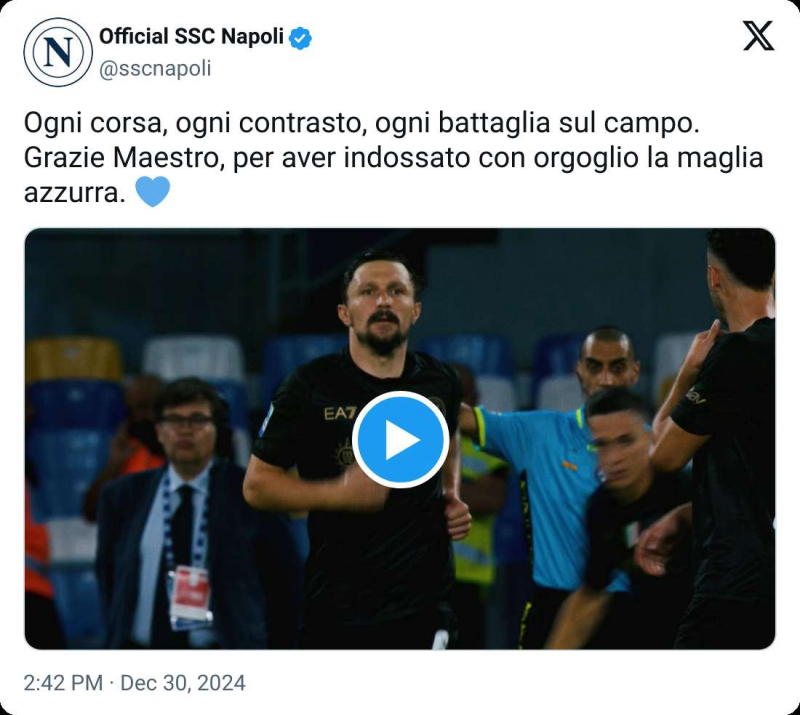
Task: Click the tweet line starting "Ogni corsa"
Action: pyautogui.click(x=360, y=123)
